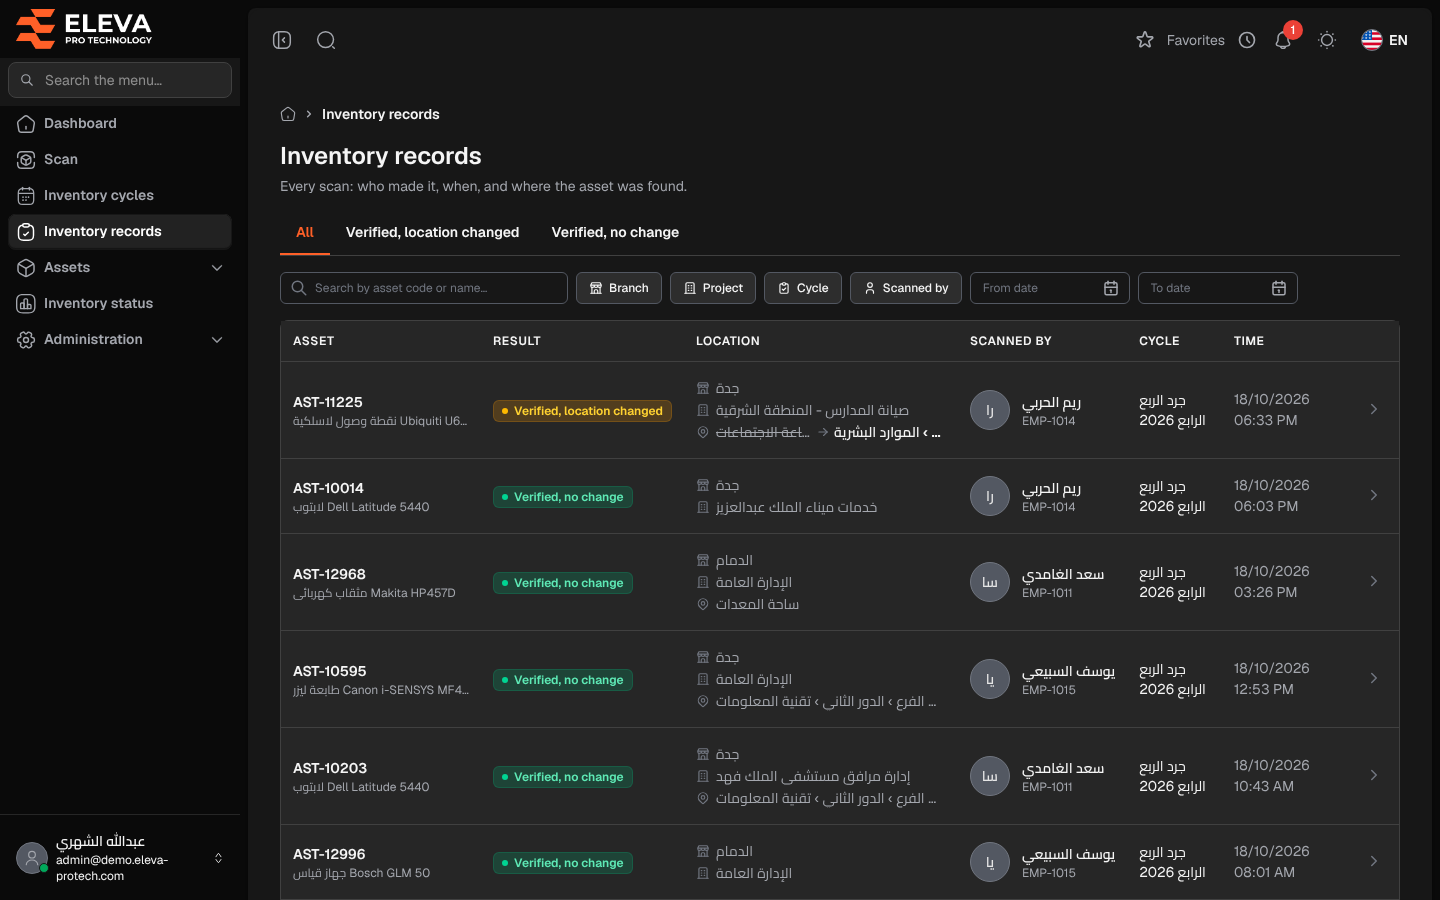Open Scan page in sidebar

pos(120,159)
